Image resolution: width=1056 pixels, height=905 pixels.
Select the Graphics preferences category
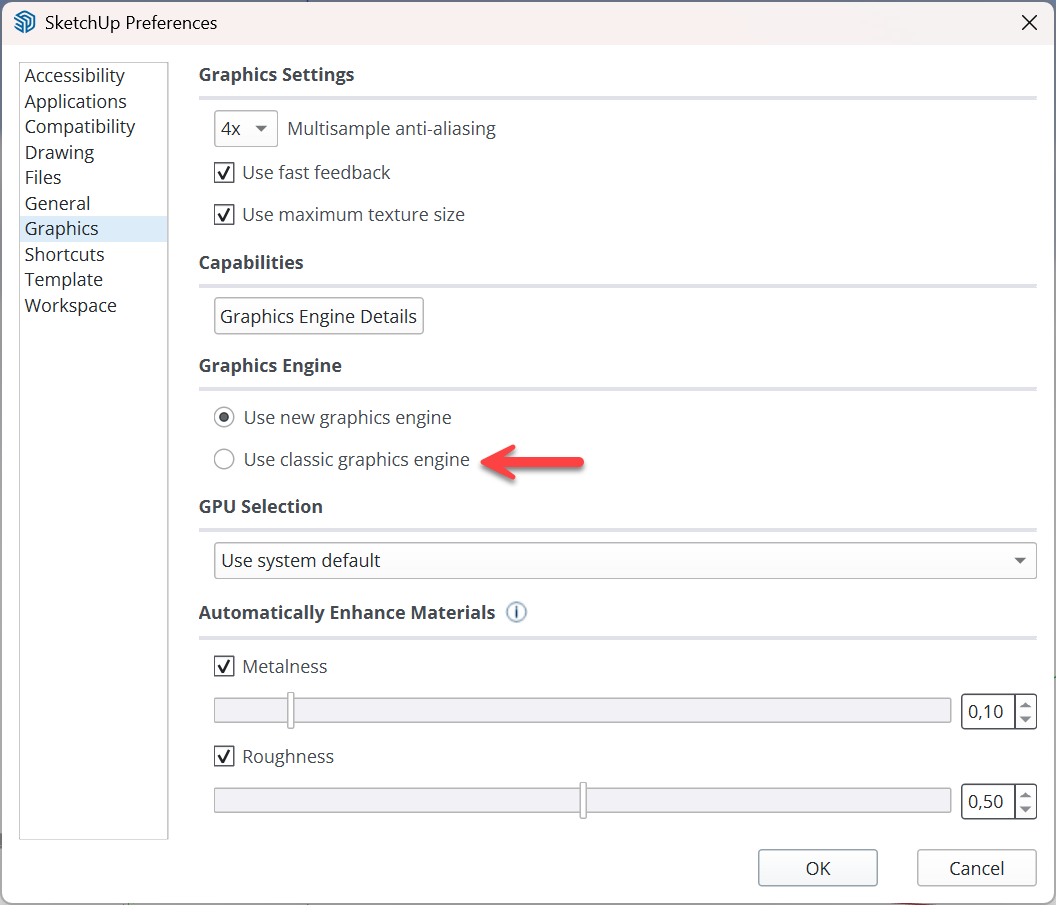(94, 229)
